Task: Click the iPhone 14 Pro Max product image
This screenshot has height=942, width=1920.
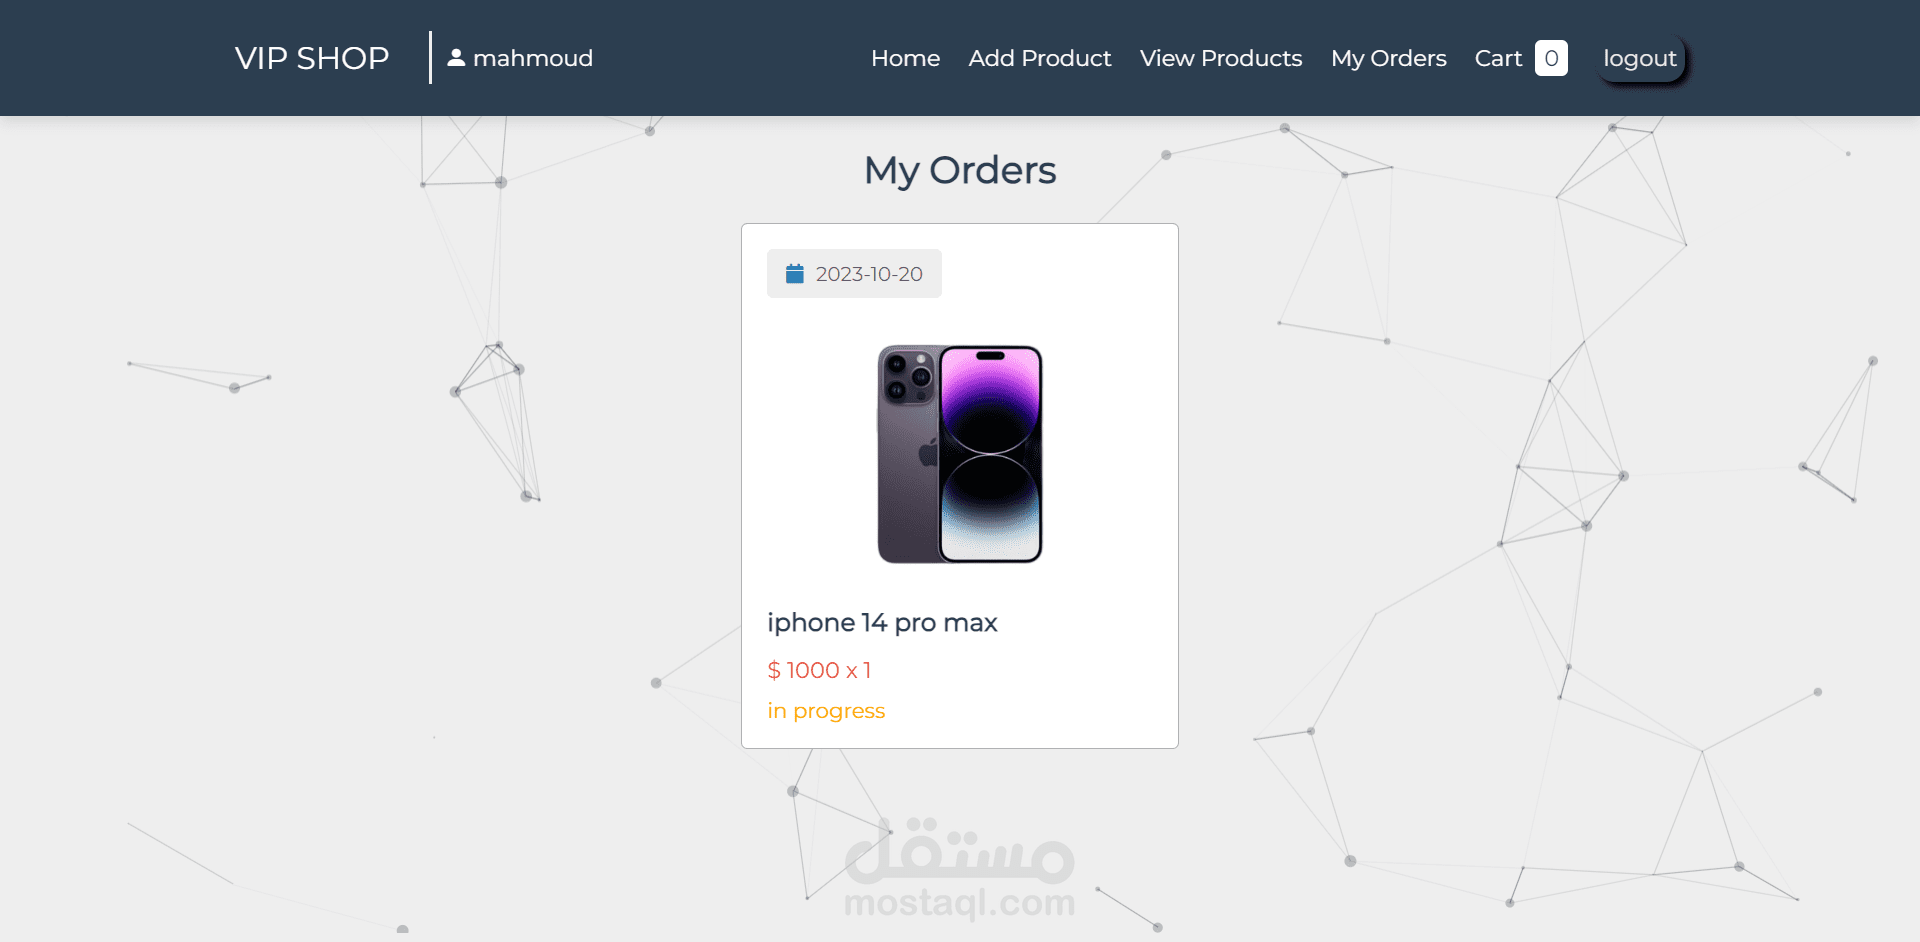Action: point(960,454)
